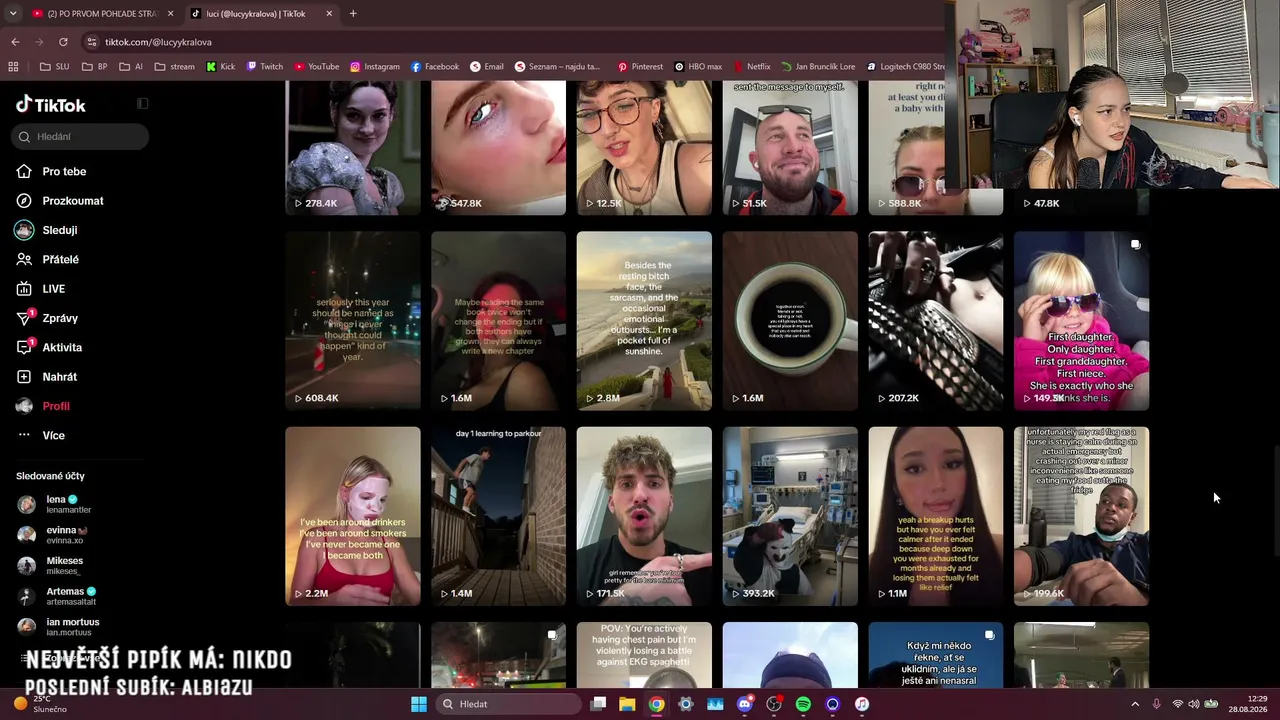Open the video with 608.4K views
Screen dimensions: 1280x720
353,321
